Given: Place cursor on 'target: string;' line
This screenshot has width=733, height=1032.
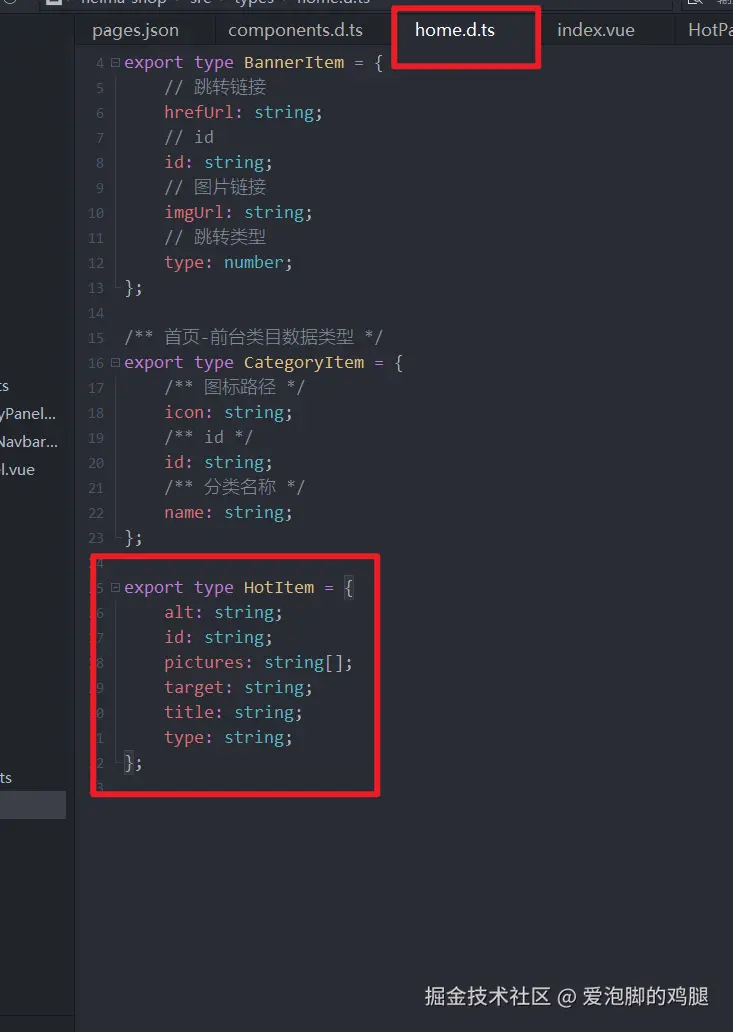Looking at the screenshot, I should tap(238, 688).
